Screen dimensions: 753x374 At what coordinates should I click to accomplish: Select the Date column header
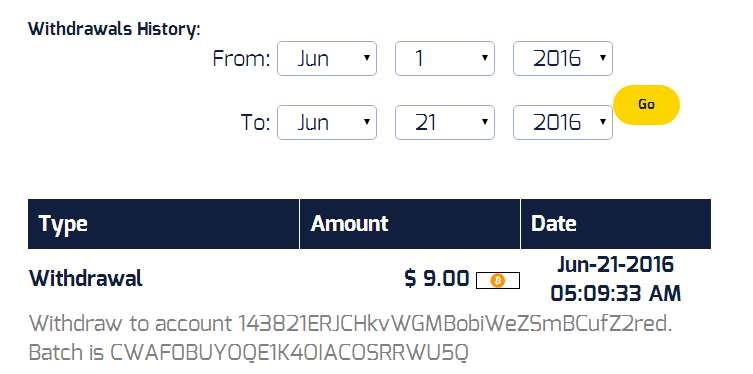616,224
